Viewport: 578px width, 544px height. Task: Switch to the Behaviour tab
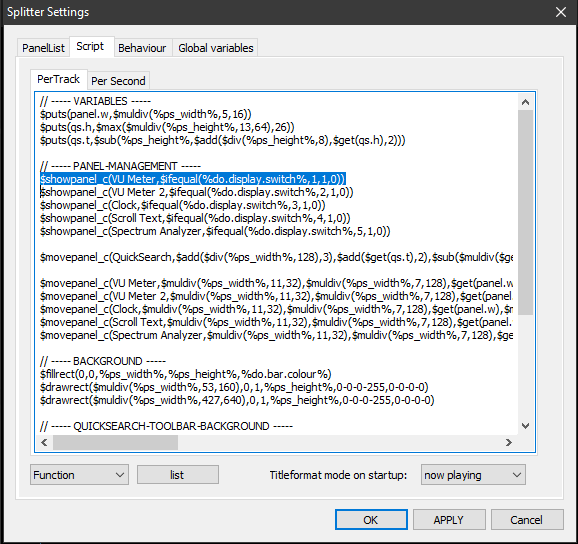click(142, 48)
